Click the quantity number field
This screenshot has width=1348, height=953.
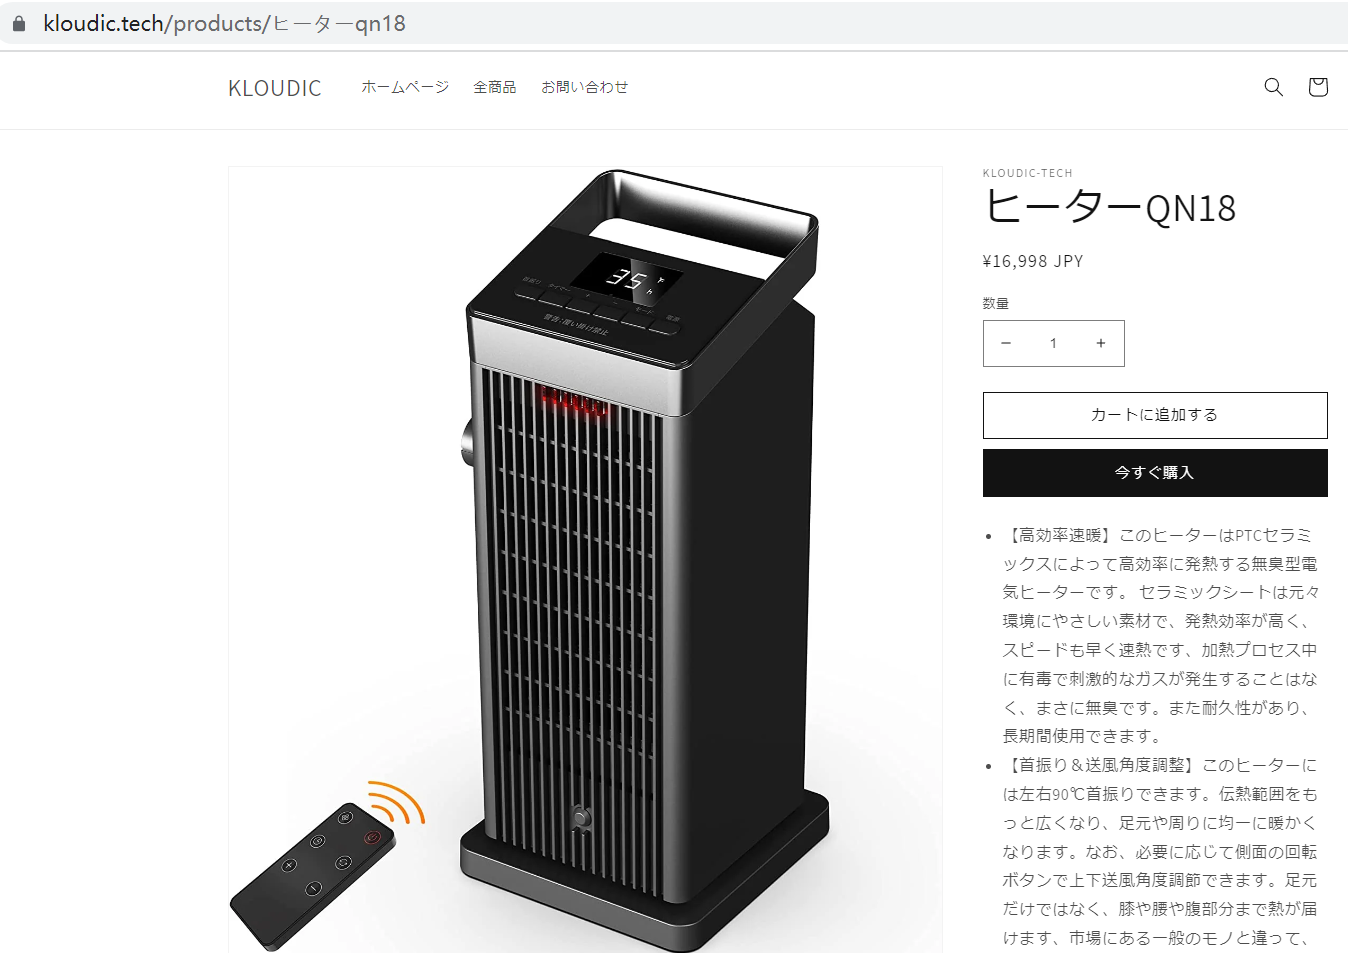coord(1053,343)
